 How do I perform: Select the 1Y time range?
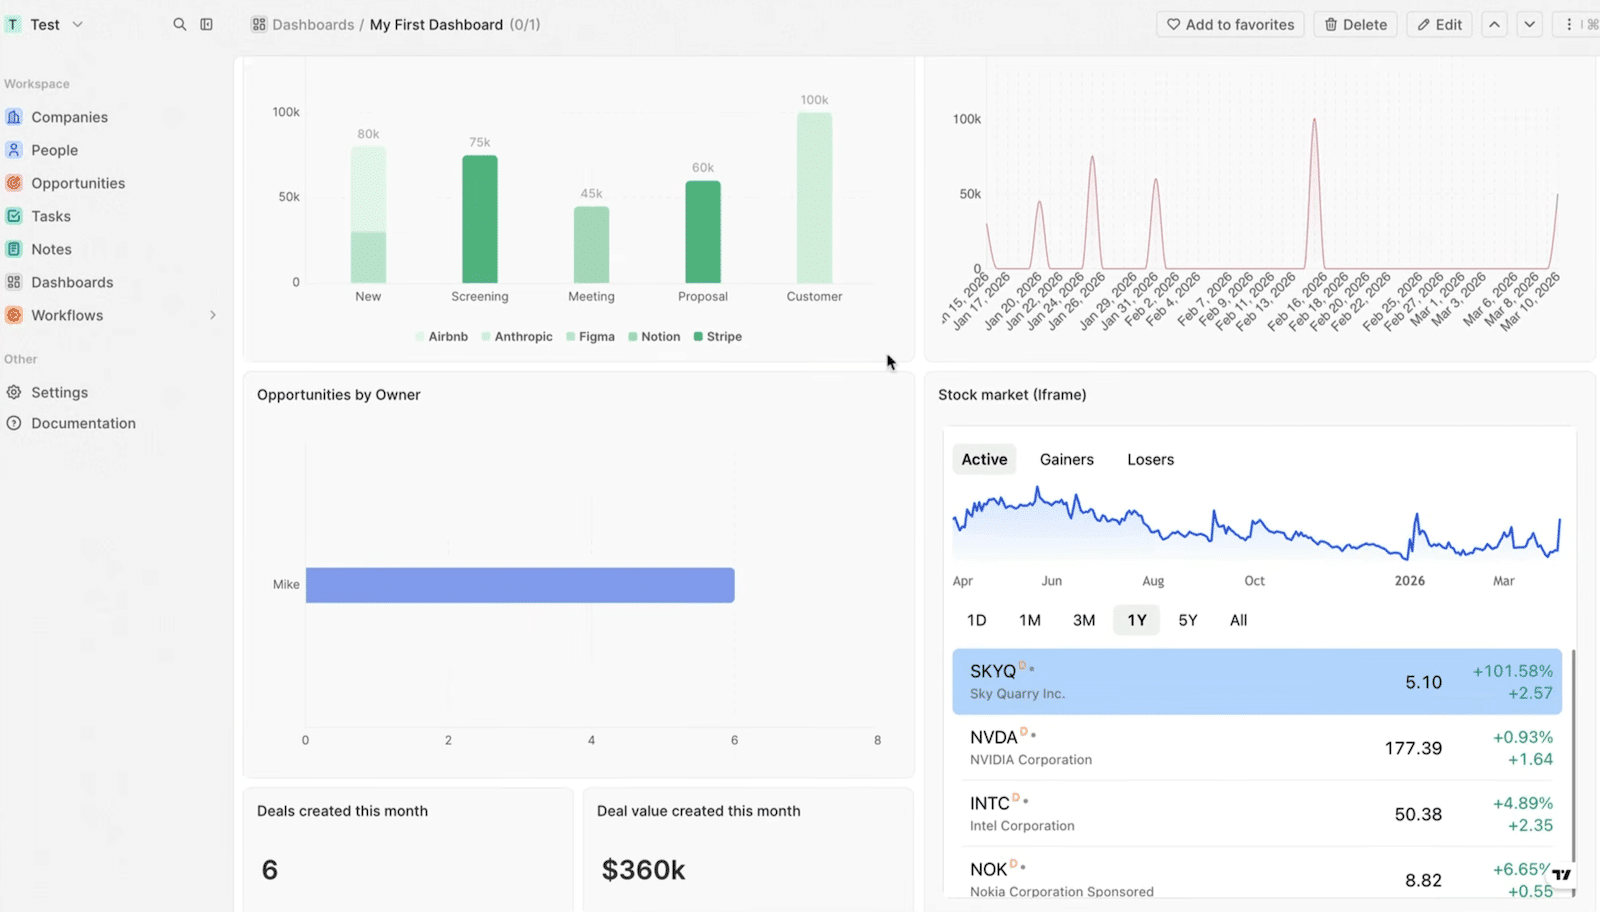tap(1137, 620)
